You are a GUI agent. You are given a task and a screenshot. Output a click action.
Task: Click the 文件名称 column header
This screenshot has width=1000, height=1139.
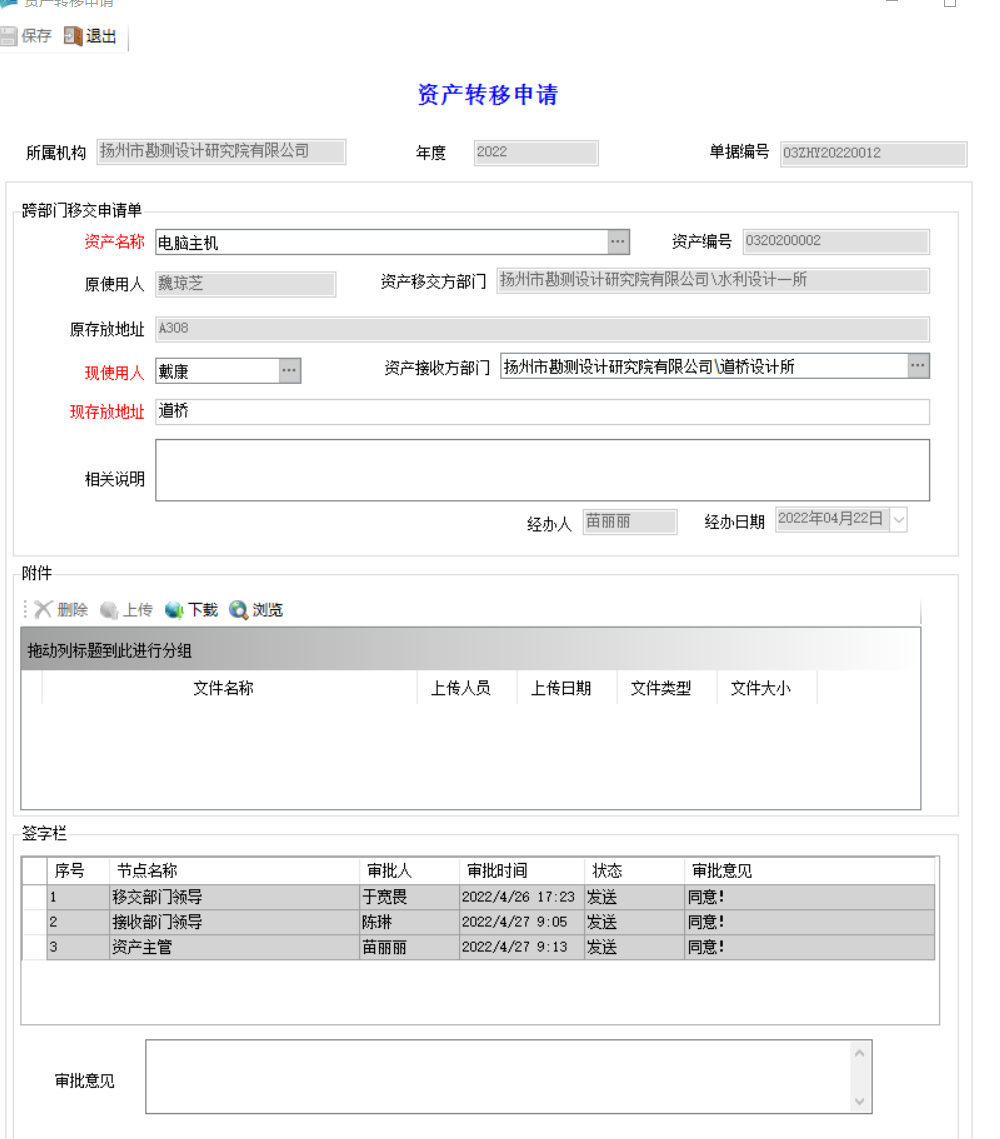click(x=229, y=688)
